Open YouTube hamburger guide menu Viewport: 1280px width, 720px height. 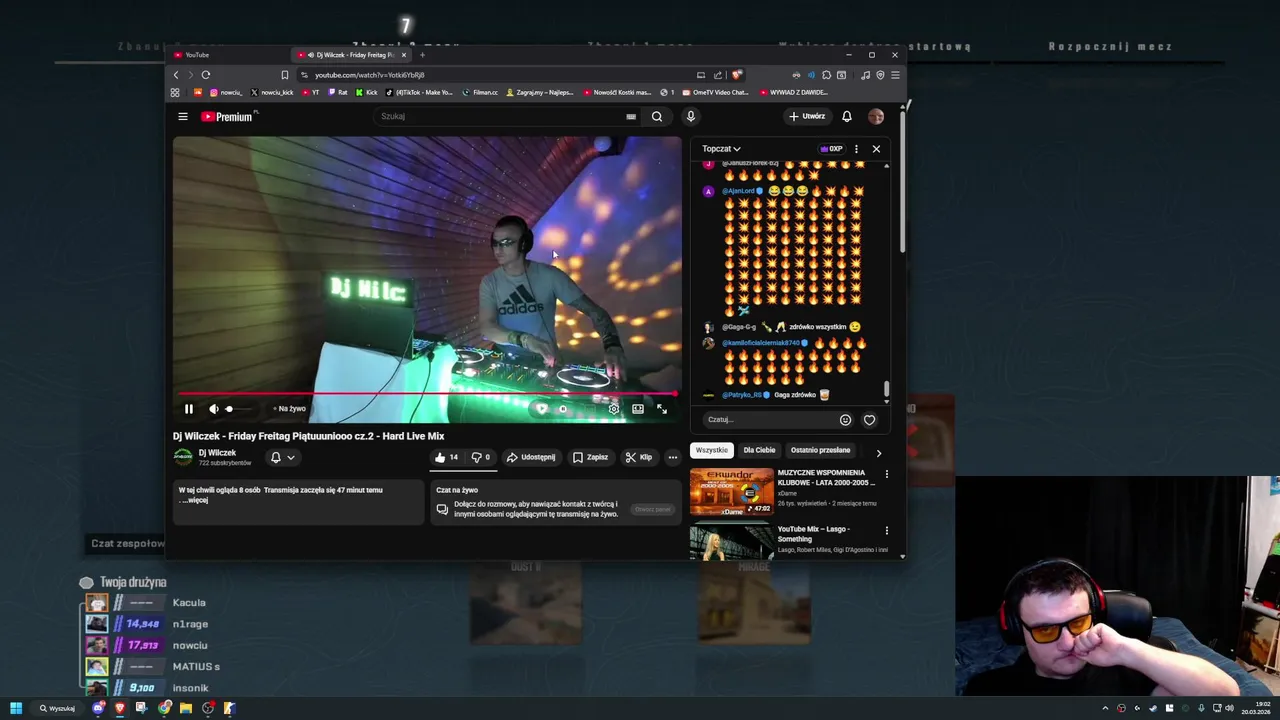[183, 116]
